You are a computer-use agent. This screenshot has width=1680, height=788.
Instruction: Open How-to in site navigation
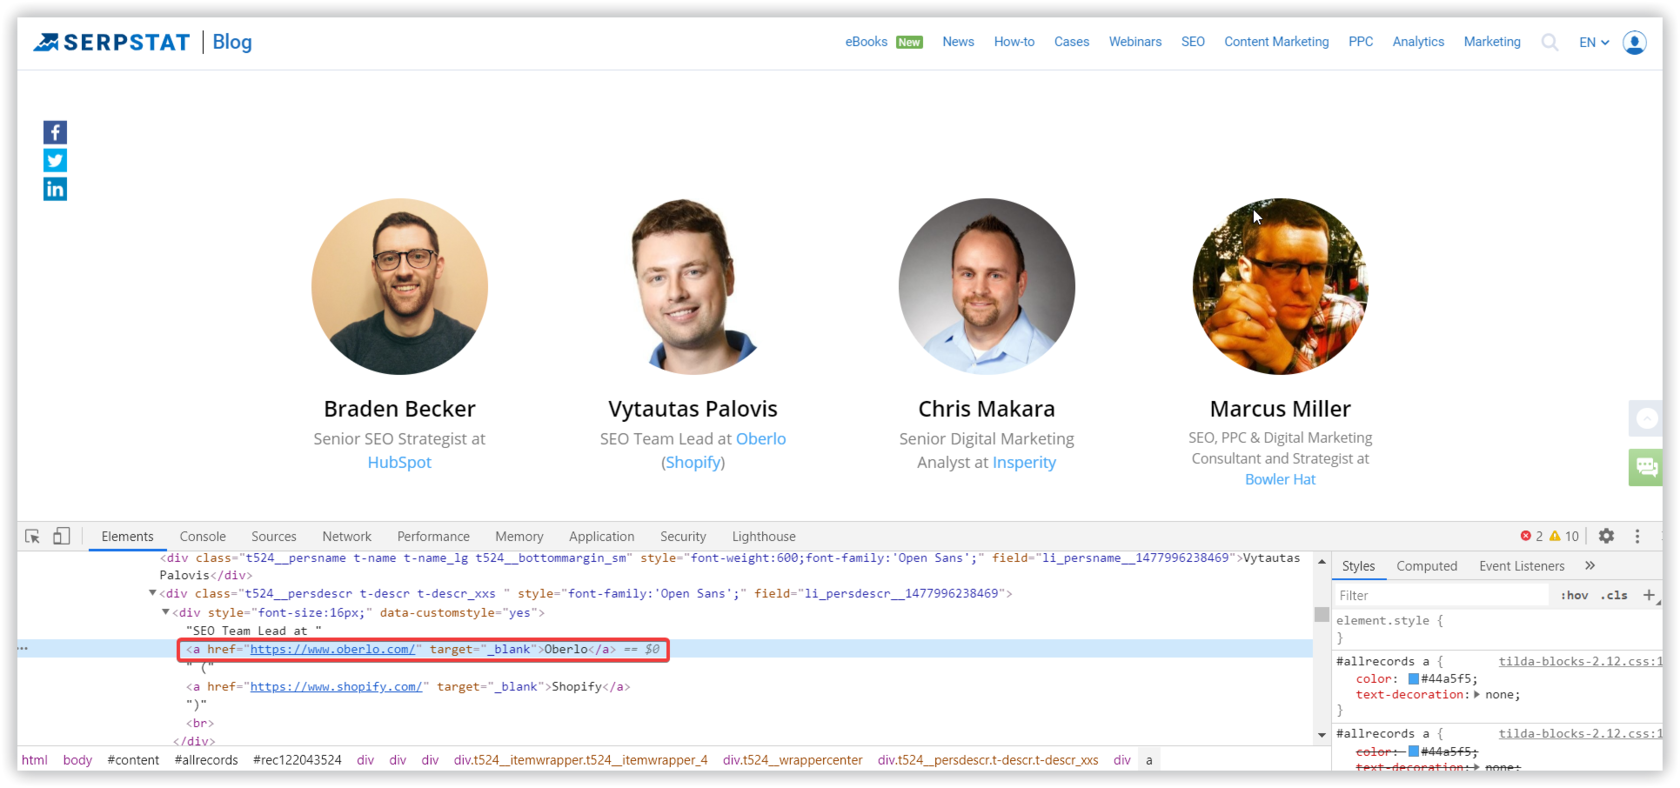(x=1014, y=42)
